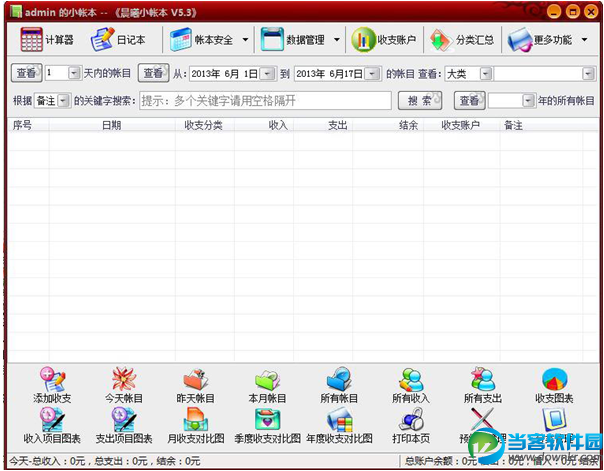The width and height of the screenshot is (604, 471).
Task: Click status text 总账户余额：0元
Action: 441,461
